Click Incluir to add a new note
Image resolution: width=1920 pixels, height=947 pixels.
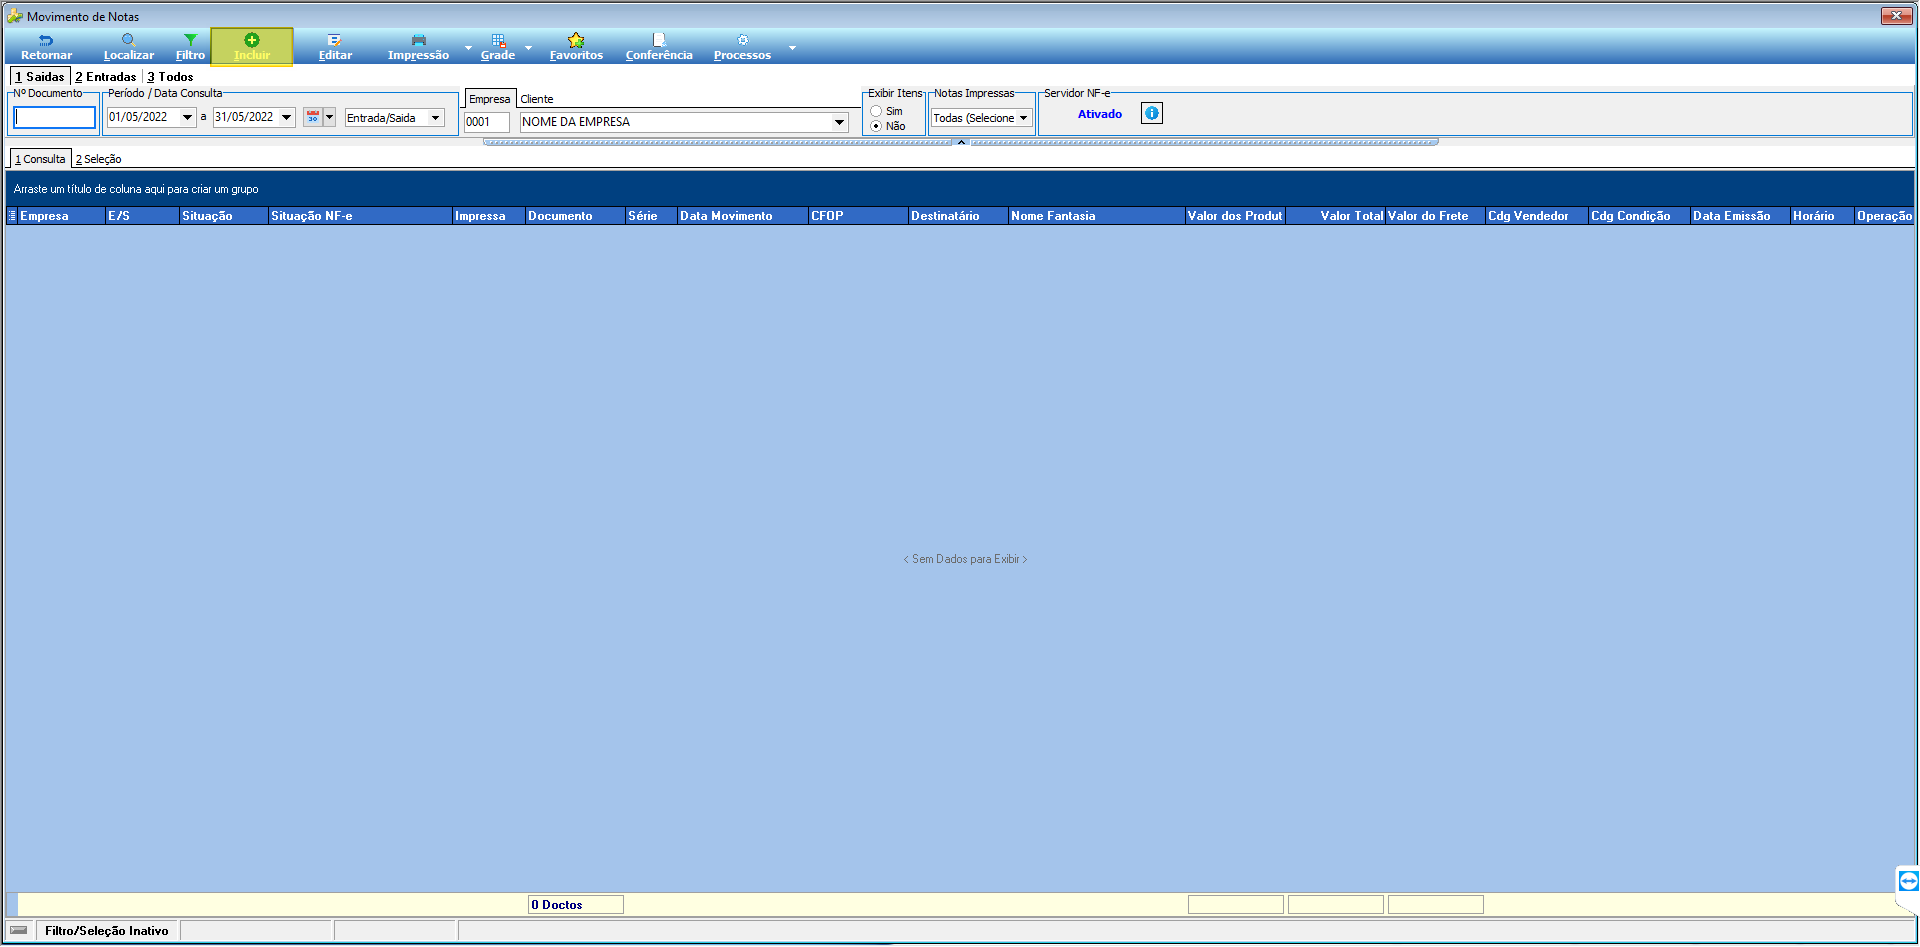pos(252,47)
